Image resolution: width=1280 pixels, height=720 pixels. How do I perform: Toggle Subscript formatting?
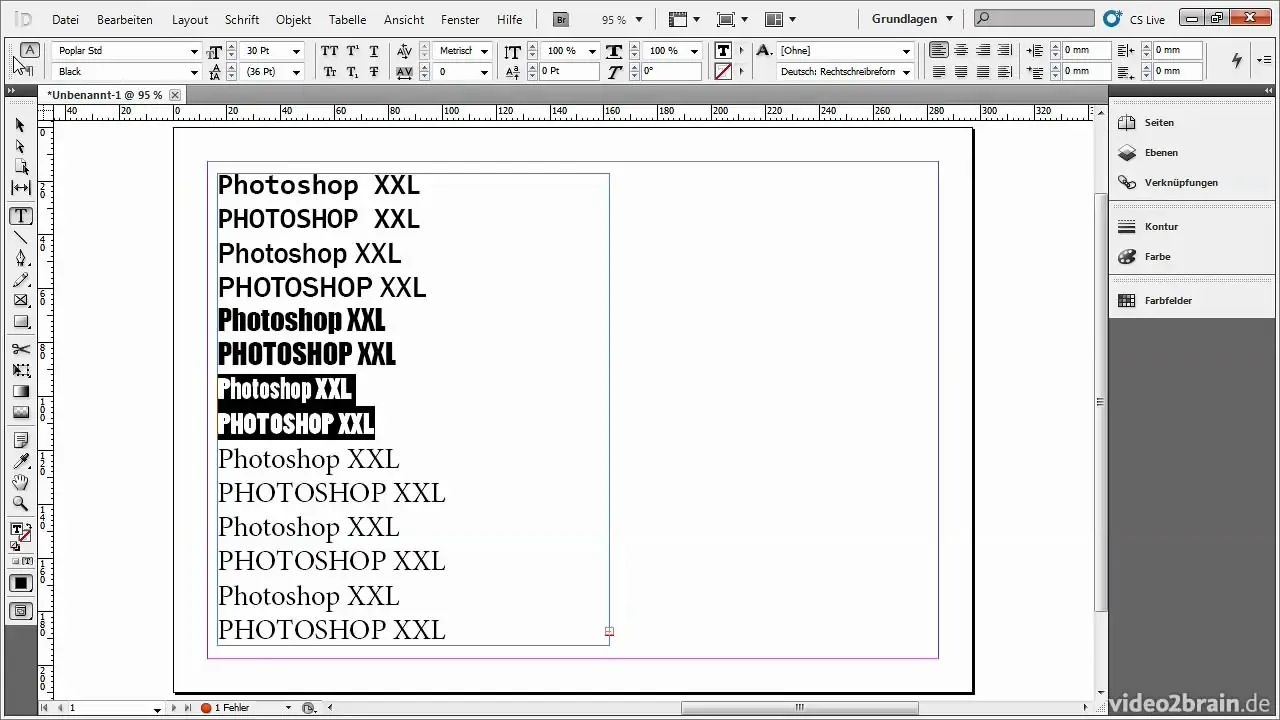point(352,72)
